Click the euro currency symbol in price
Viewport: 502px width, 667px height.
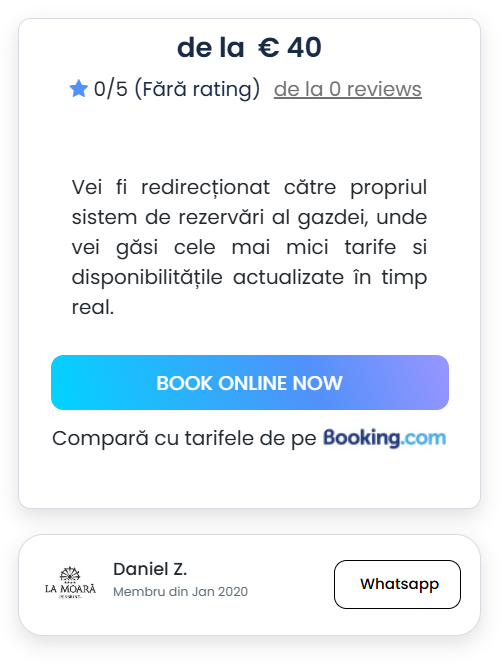pos(269,47)
